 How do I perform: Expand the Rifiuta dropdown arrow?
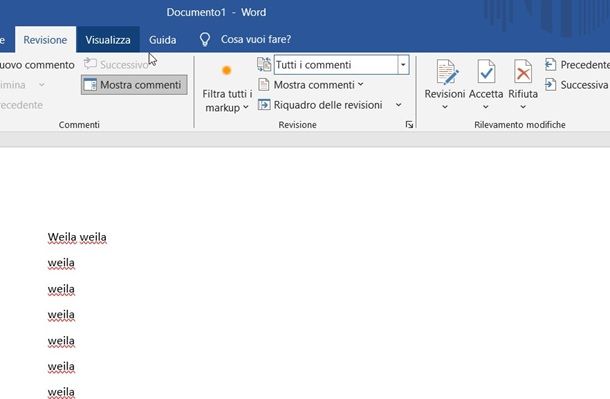[523, 107]
